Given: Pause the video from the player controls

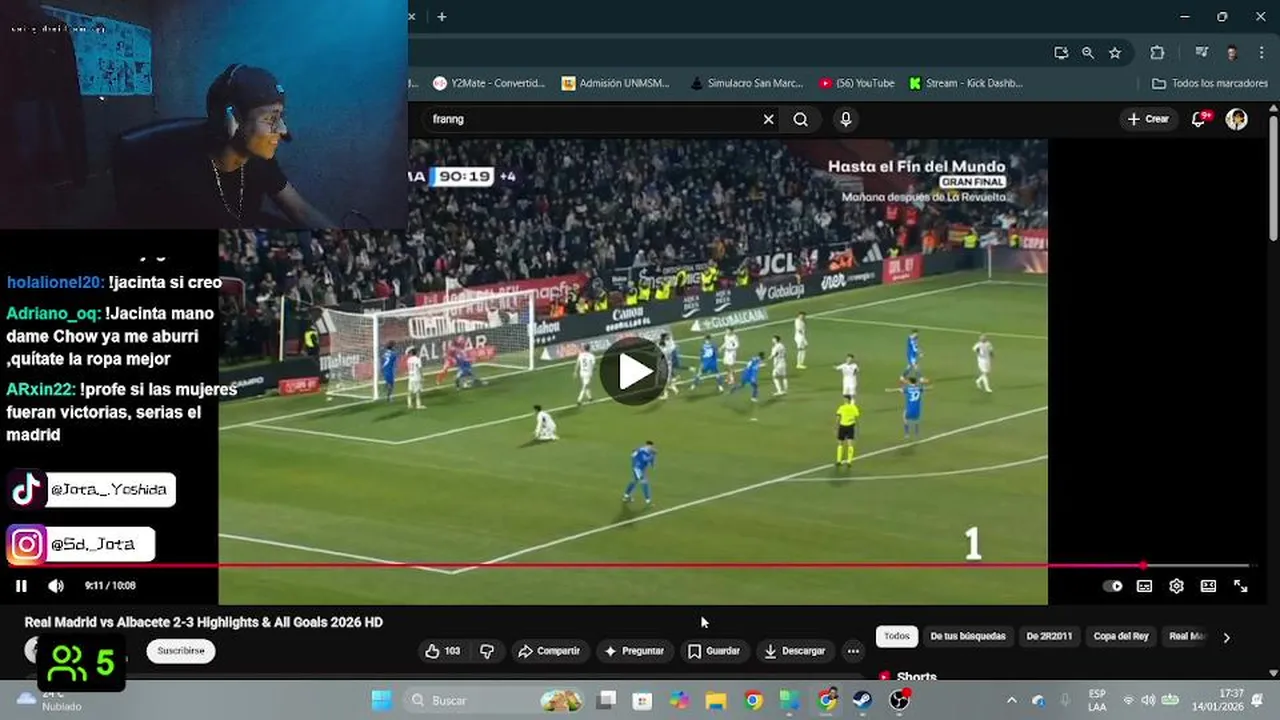Looking at the screenshot, I should pyautogui.click(x=21, y=586).
